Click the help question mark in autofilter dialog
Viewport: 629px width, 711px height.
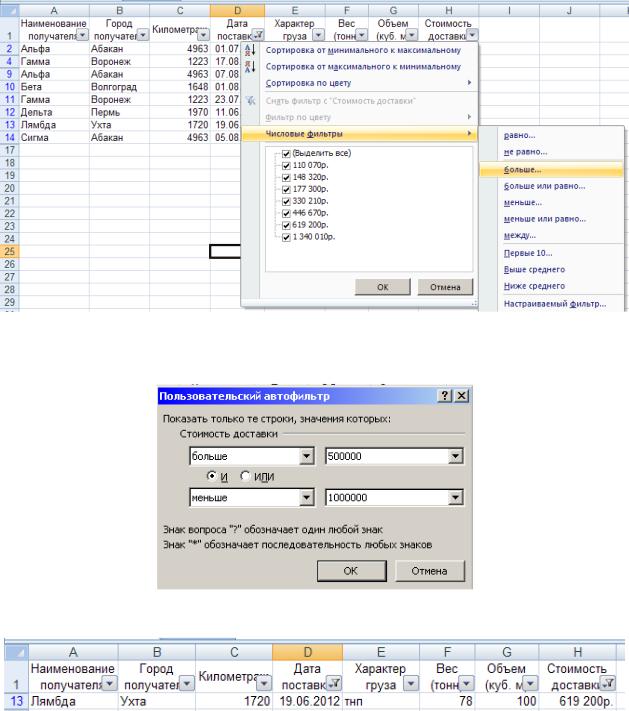tap(445, 396)
